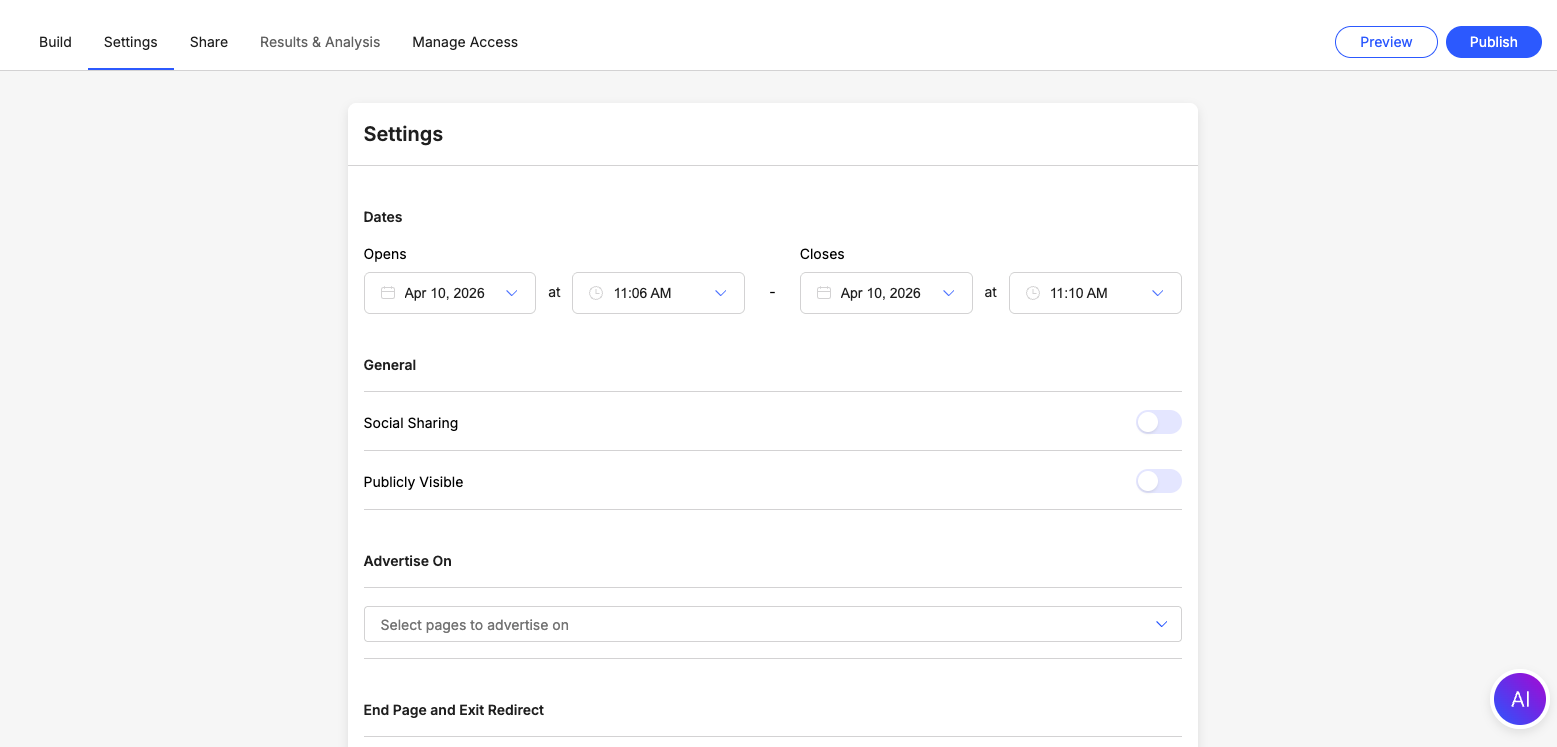This screenshot has height=747, width=1557.
Task: Open the Advertise On dropdown arrow
Action: pos(1161,624)
